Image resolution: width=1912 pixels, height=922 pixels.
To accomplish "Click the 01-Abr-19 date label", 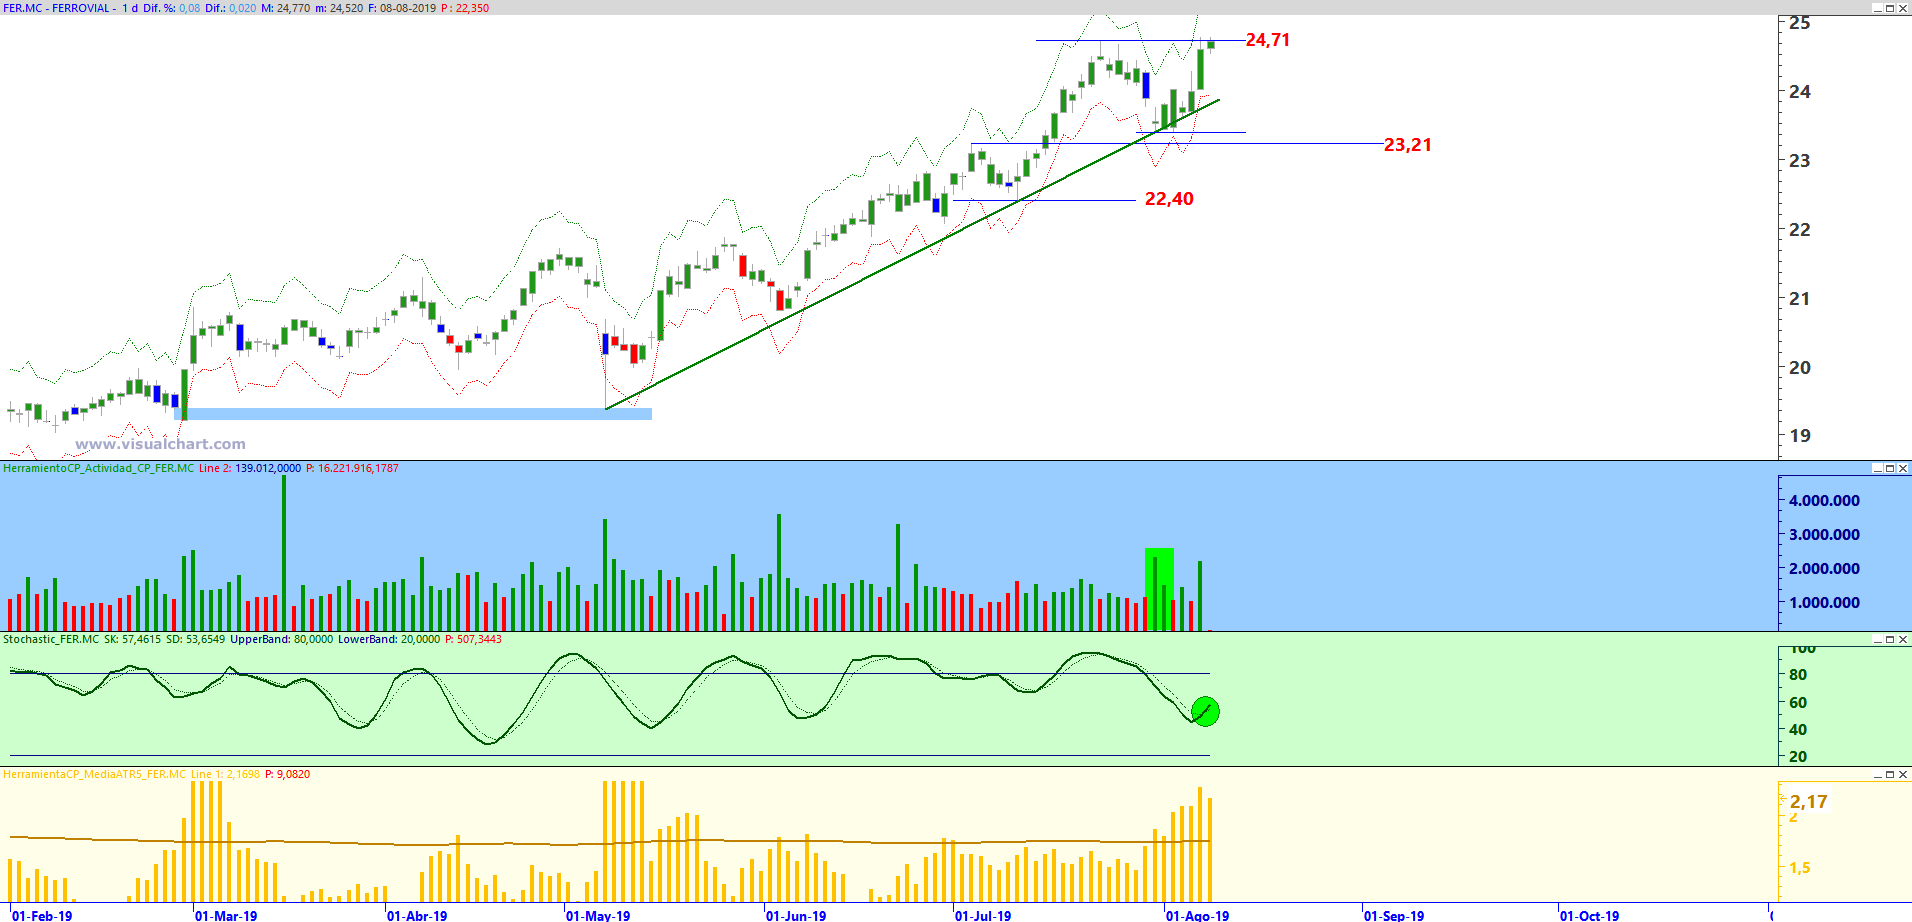I will 417,915.
